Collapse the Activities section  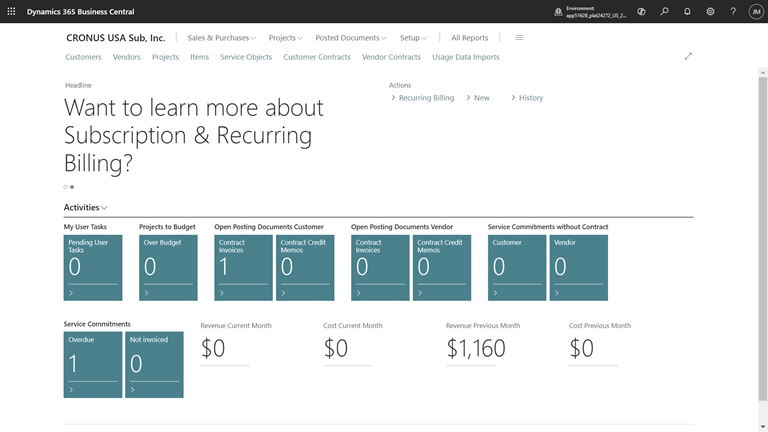click(86, 207)
